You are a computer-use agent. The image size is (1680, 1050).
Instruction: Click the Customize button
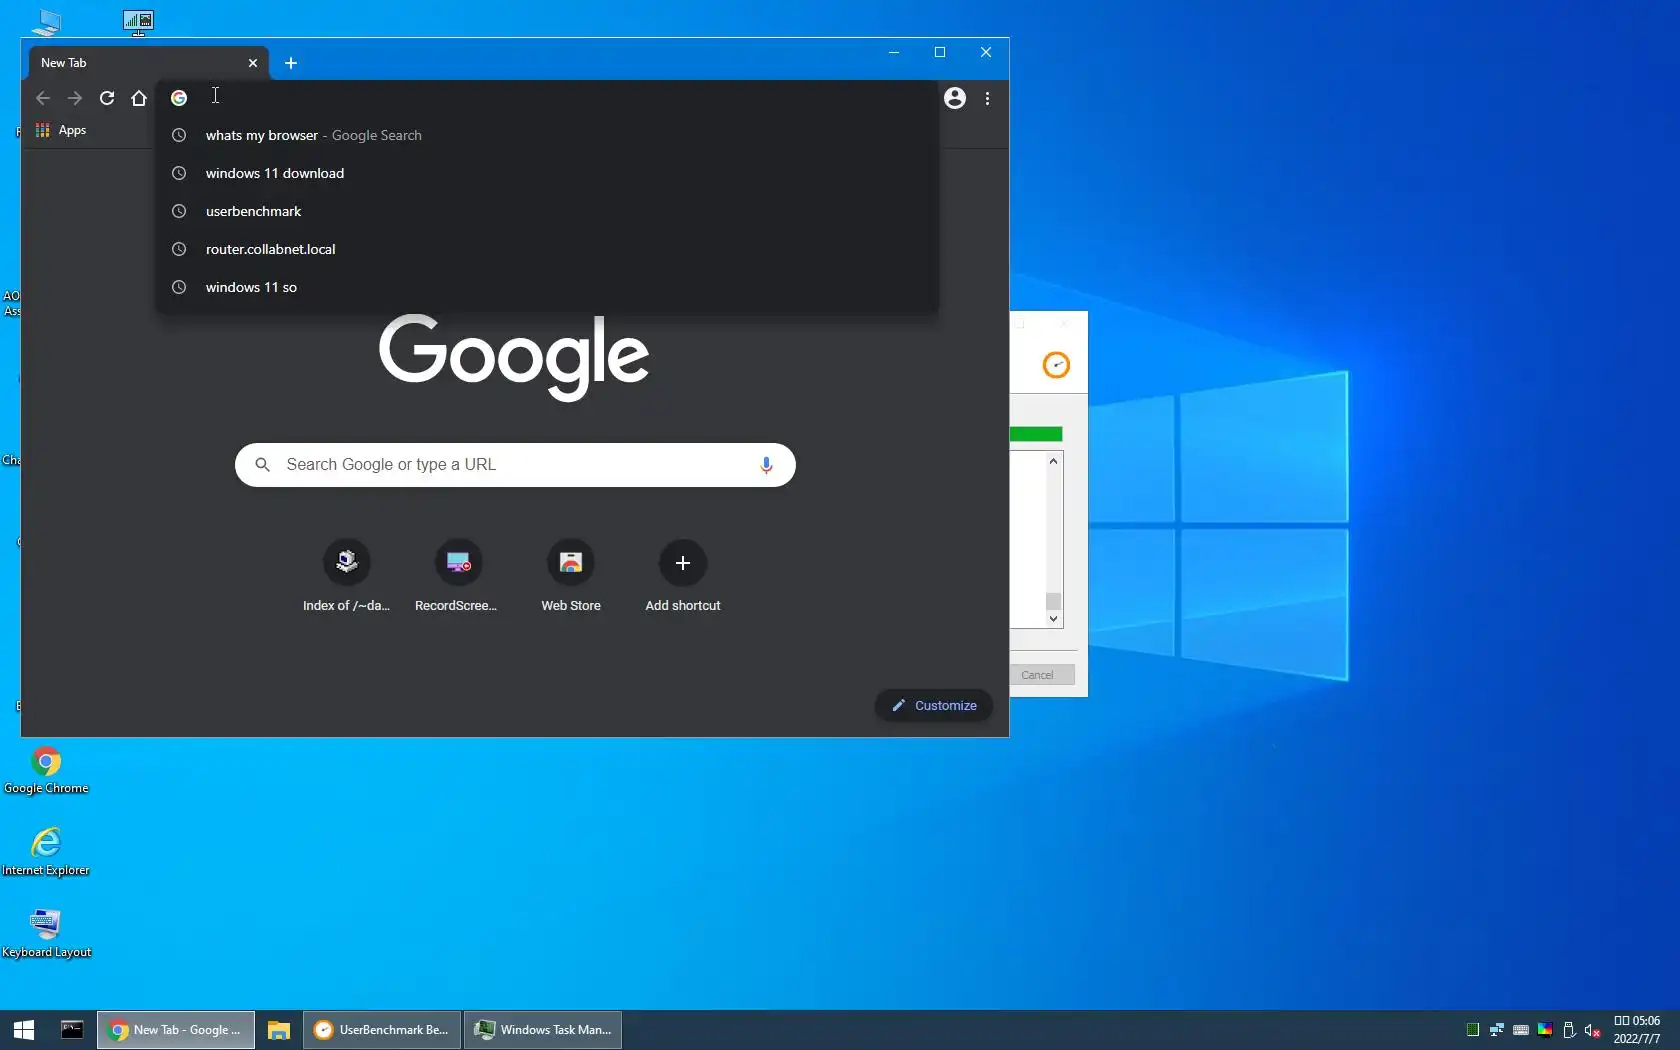click(x=934, y=705)
